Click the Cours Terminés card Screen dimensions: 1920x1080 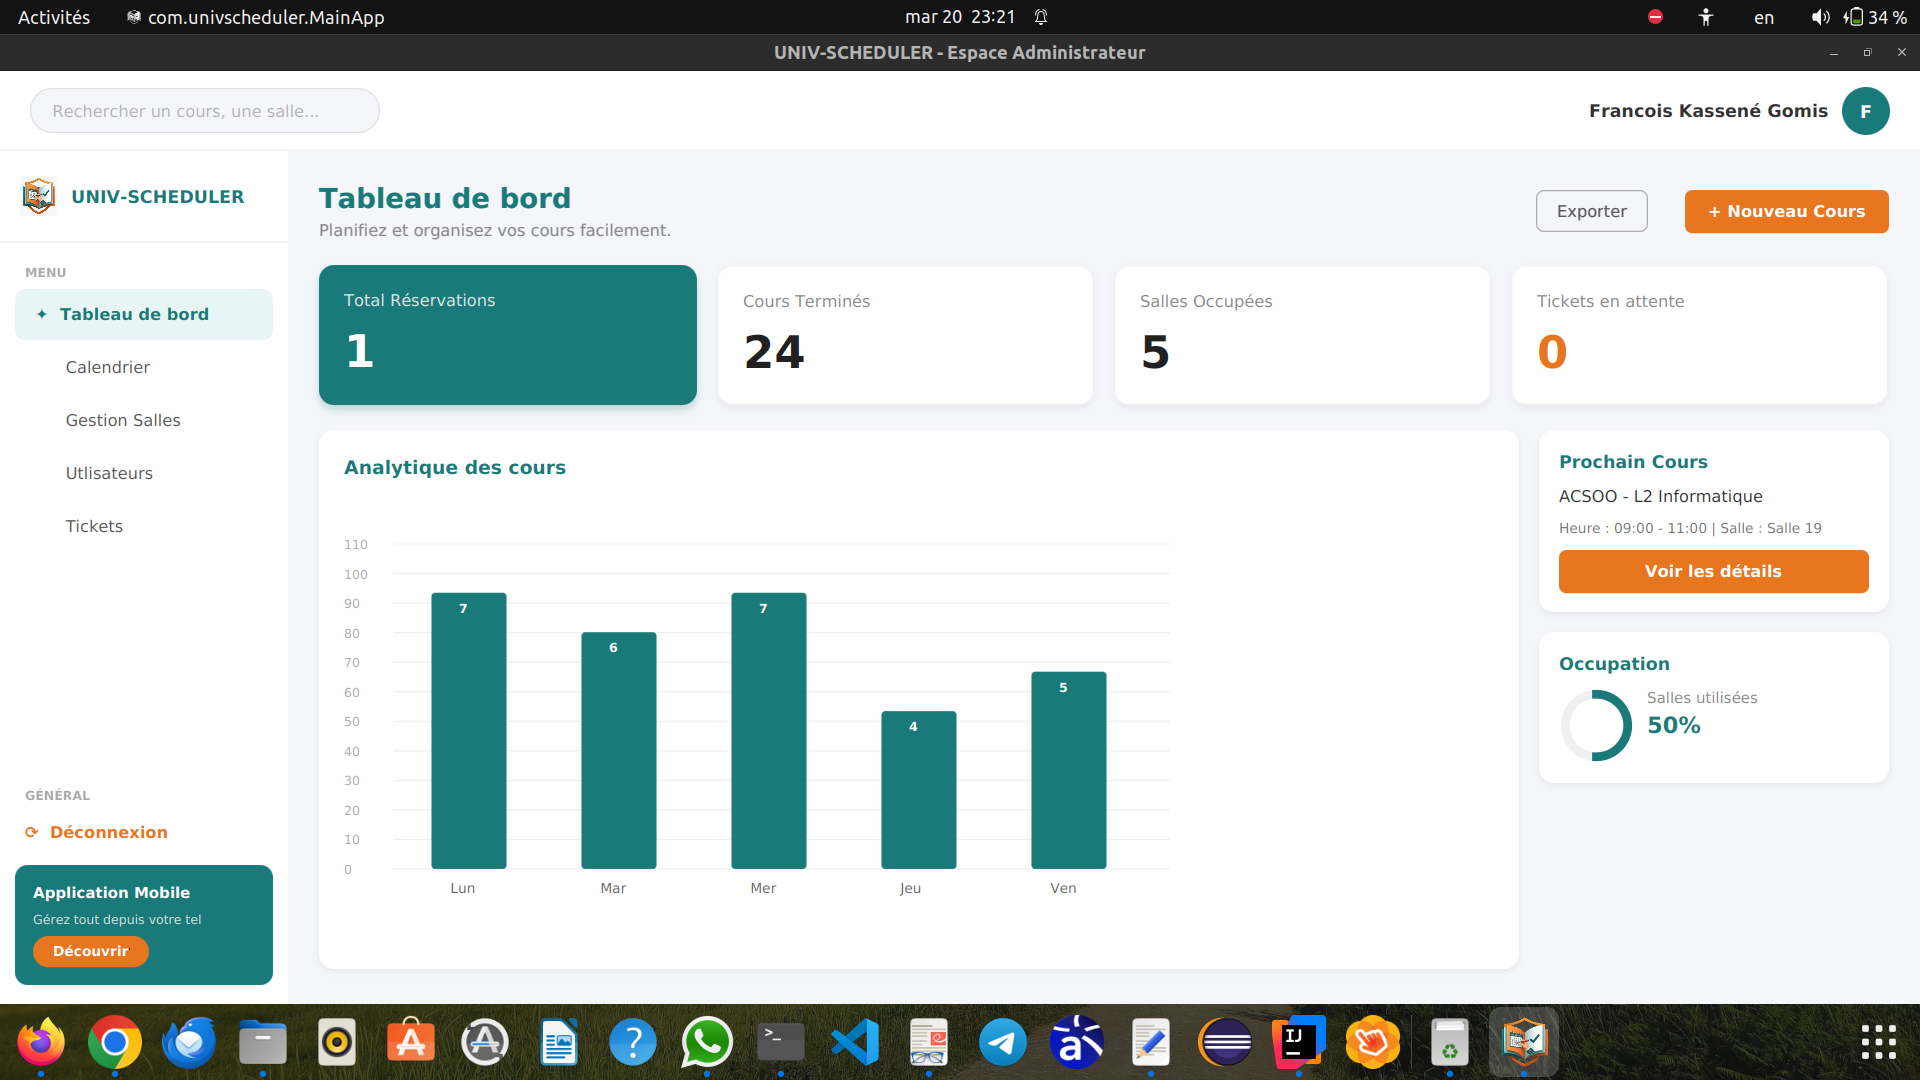point(905,335)
